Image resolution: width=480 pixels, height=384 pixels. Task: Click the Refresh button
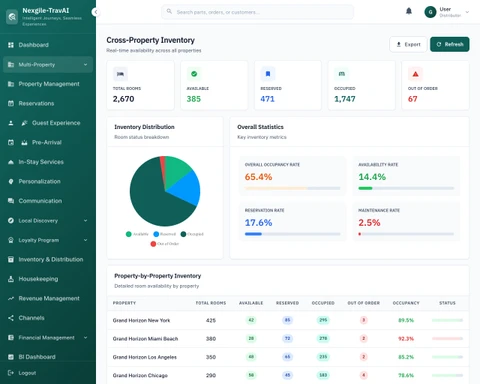click(450, 44)
